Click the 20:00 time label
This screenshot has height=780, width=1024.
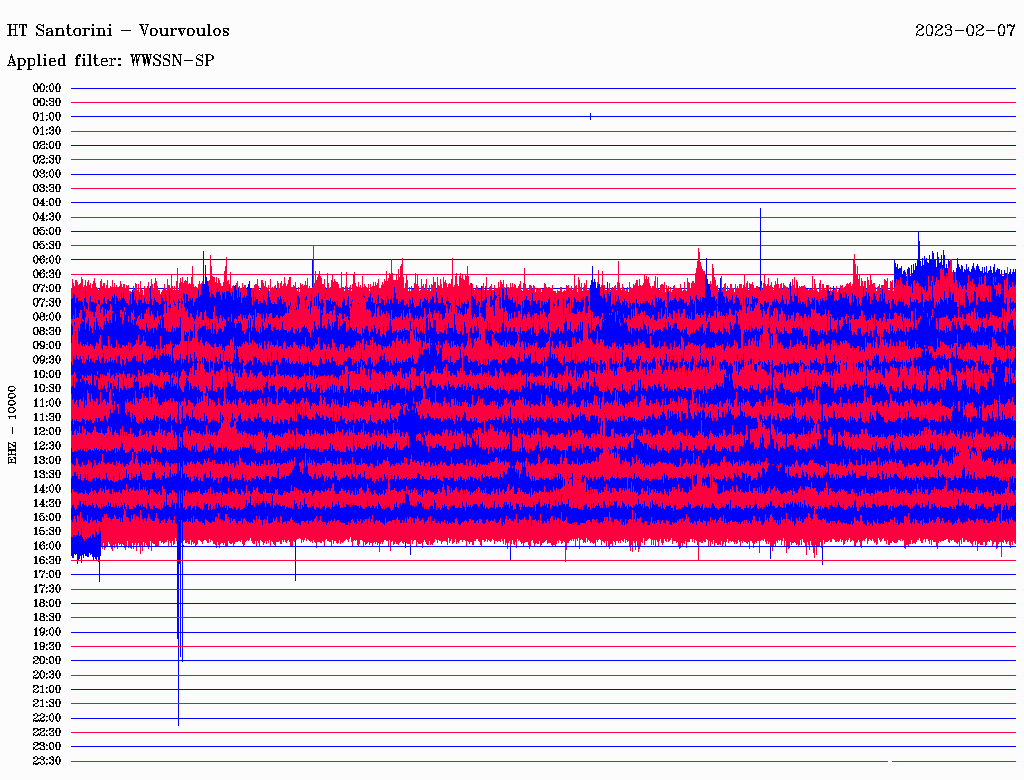click(47, 660)
